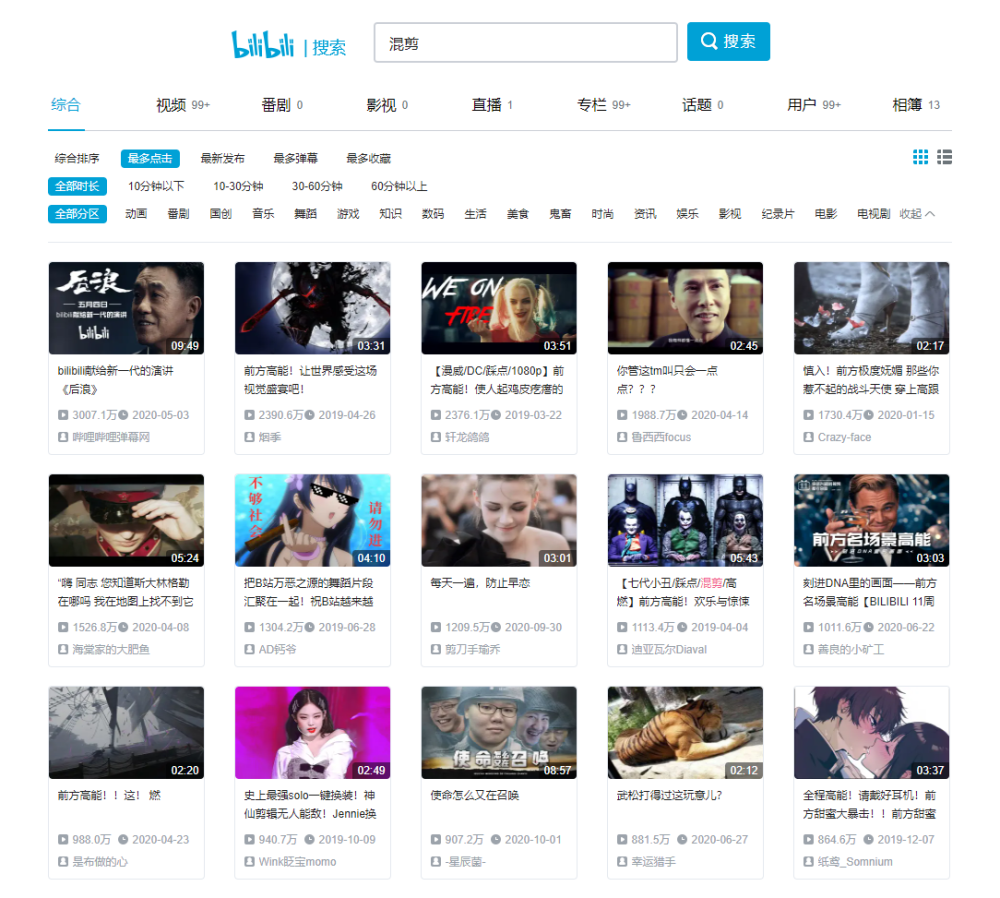Filter duration to 10-30分钟
Screen dimensions: 1000x898
239,186
